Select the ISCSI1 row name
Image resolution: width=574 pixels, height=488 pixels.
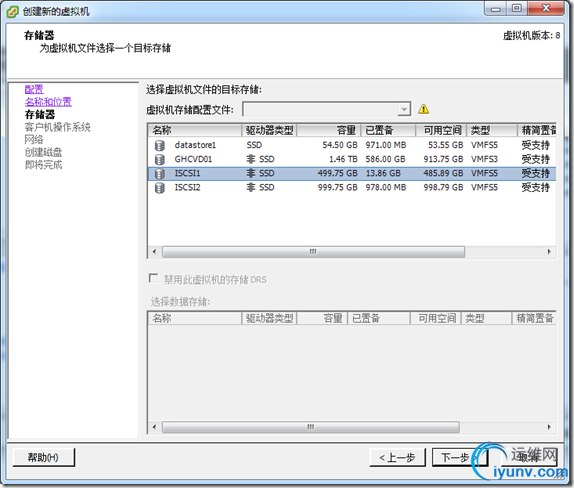[x=187, y=173]
